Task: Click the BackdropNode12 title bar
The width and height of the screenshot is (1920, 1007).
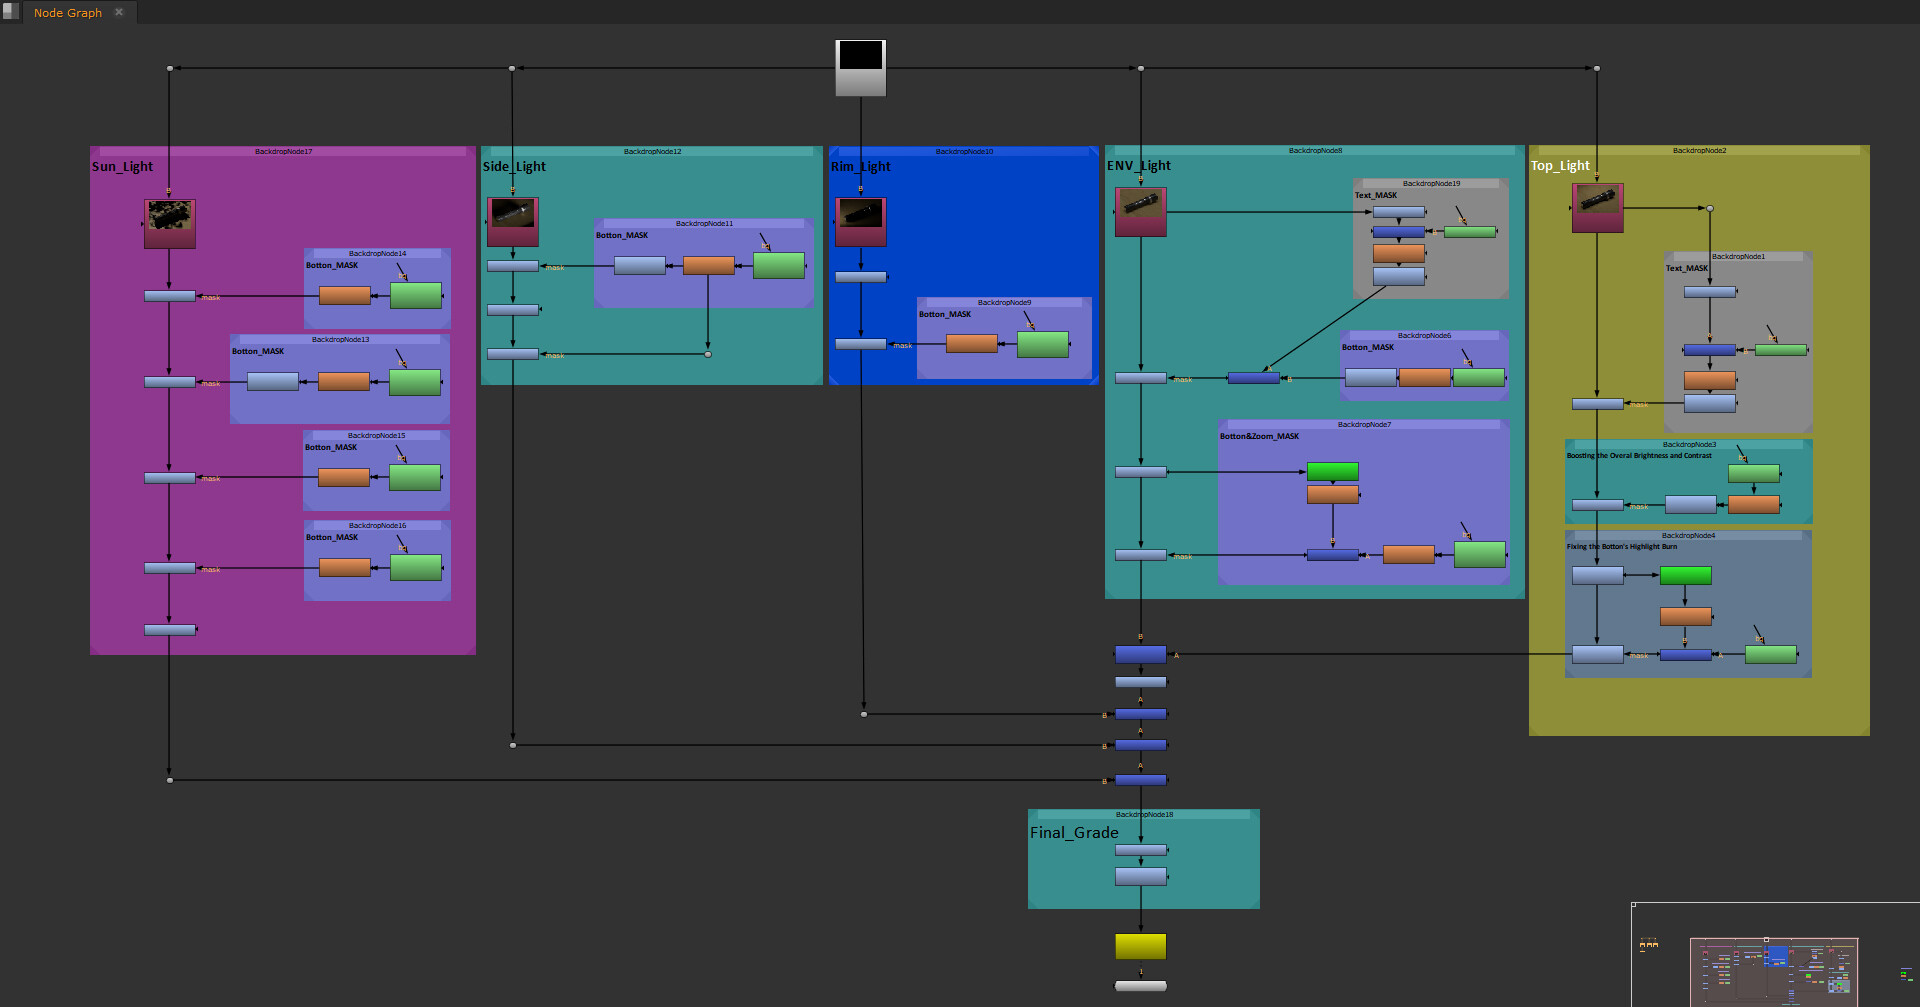Action: [x=652, y=152]
